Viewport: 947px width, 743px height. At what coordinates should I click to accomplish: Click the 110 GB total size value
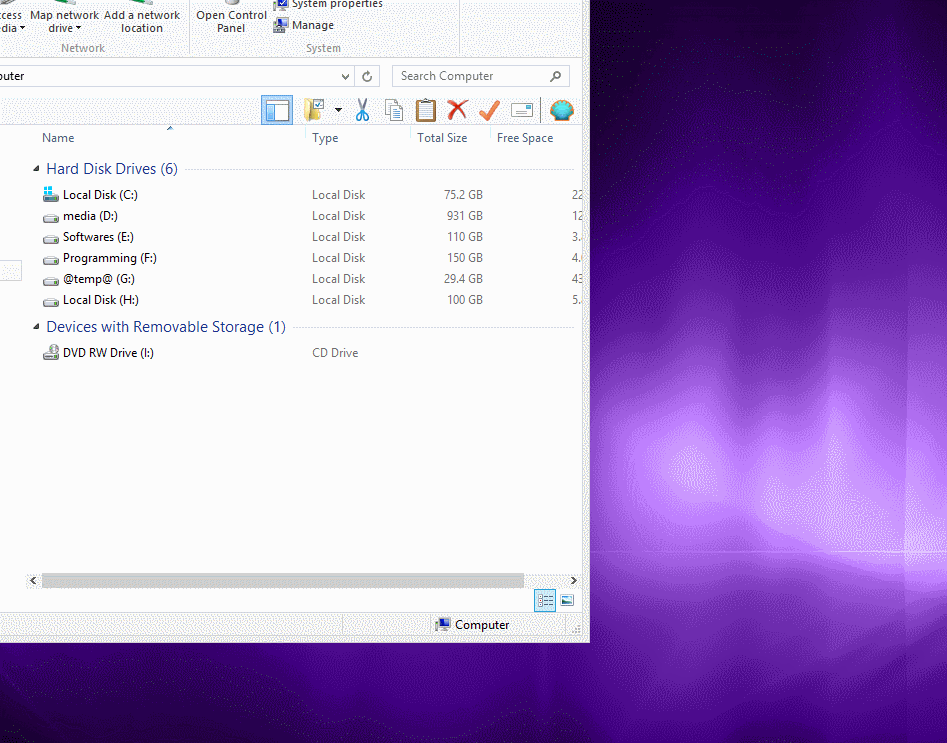(x=464, y=237)
